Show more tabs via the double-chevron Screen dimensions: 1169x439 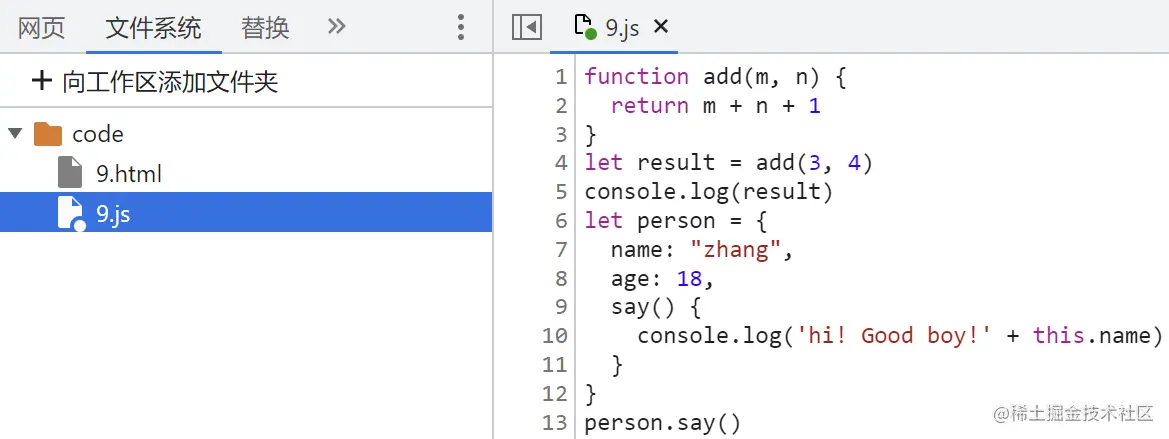(337, 27)
